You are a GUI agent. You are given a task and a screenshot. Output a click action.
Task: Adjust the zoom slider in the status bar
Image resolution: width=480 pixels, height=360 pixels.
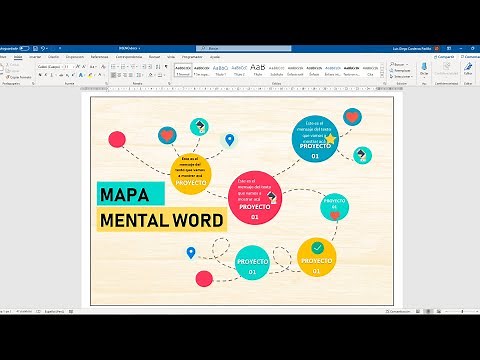click(x=462, y=311)
